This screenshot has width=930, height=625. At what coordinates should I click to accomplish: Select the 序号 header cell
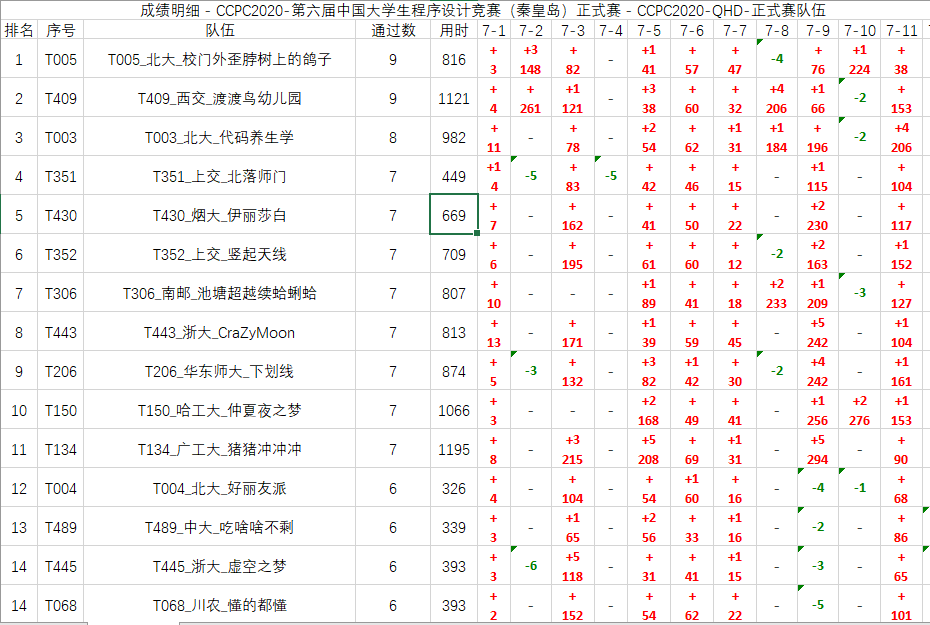coord(60,31)
